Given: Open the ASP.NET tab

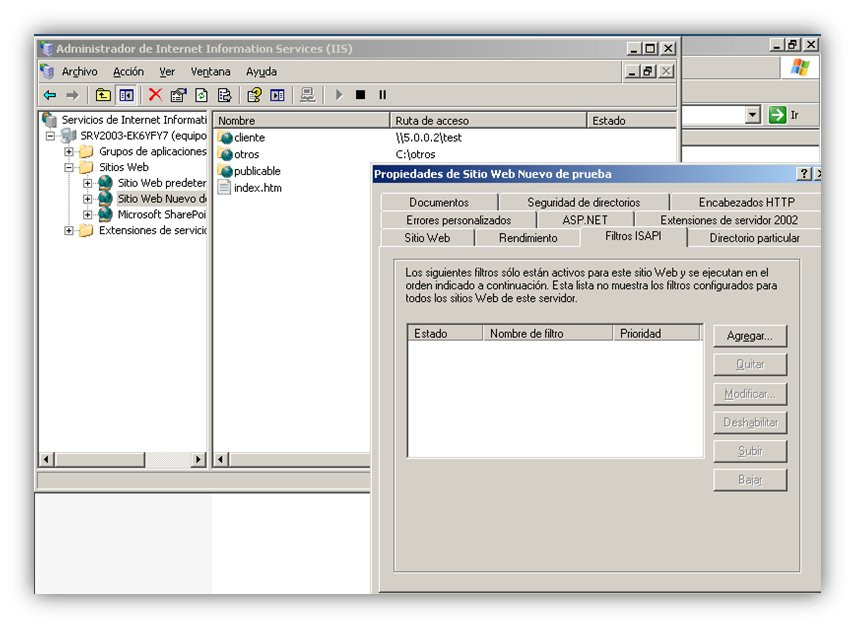Looking at the screenshot, I should 585,220.
